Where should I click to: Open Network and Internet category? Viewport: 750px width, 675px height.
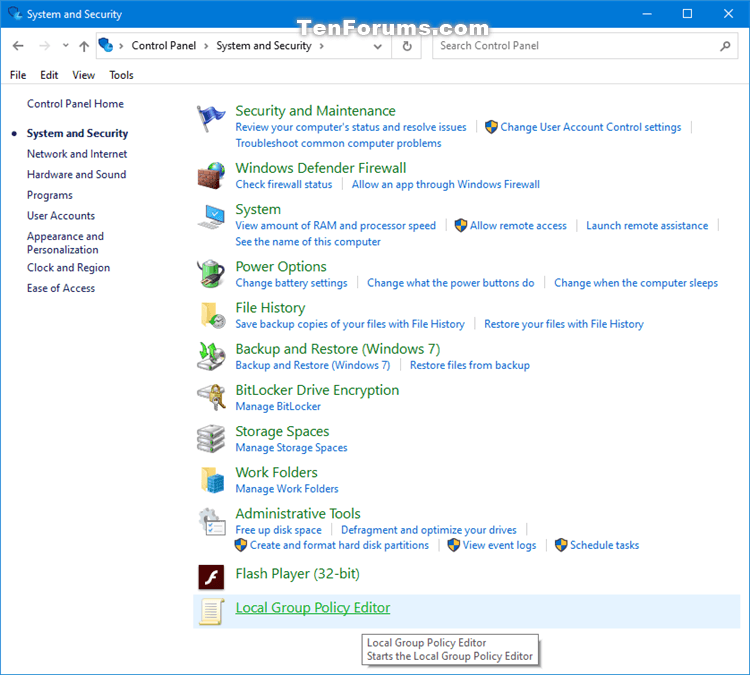coord(77,154)
